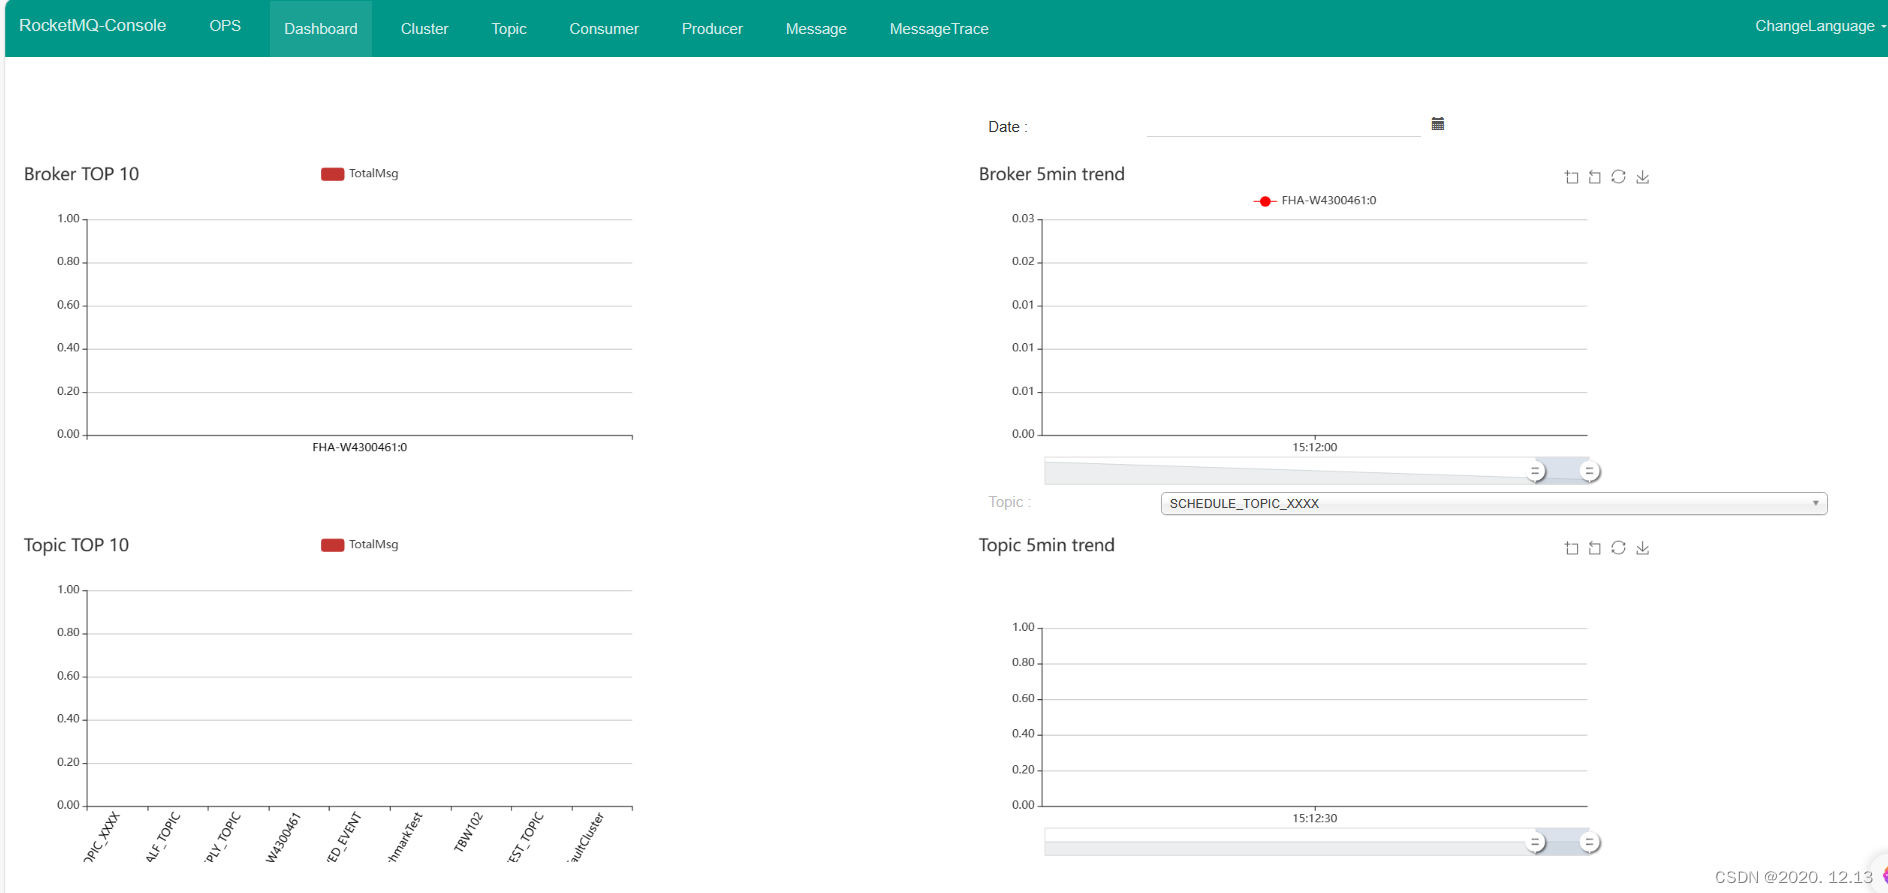This screenshot has width=1888, height=893.
Task: Activate area zoom on Topic 5min trend
Action: pos(1571,548)
